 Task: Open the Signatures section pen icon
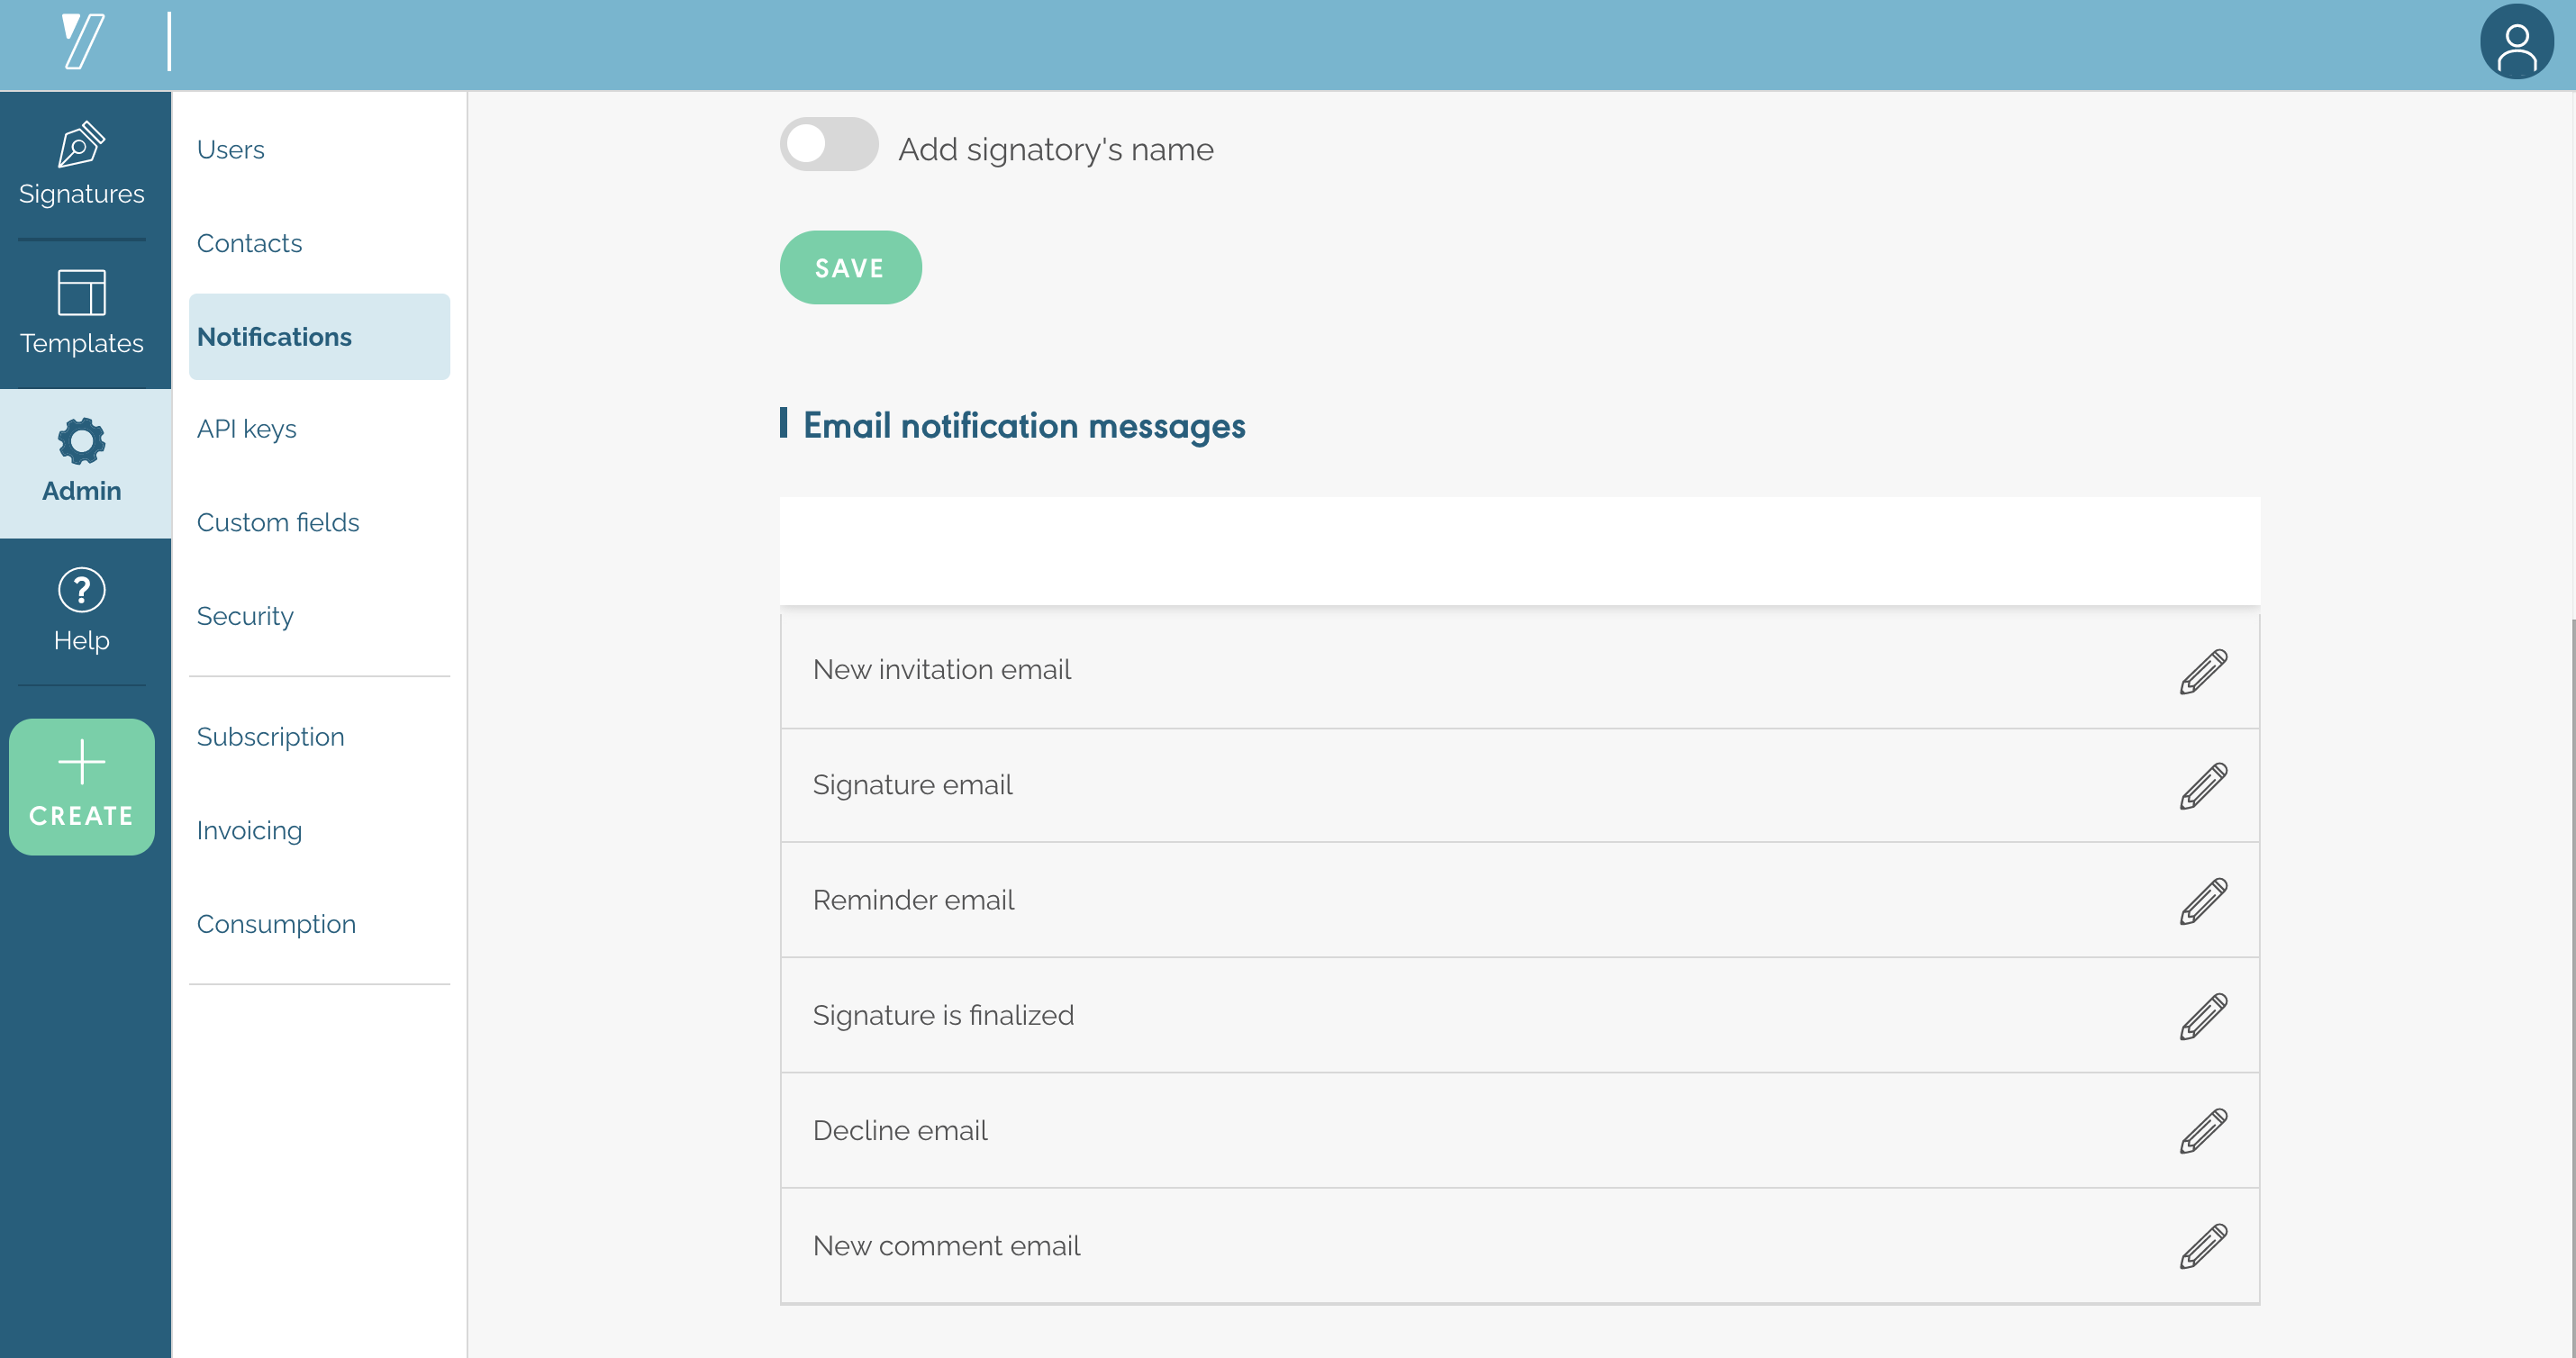81,146
